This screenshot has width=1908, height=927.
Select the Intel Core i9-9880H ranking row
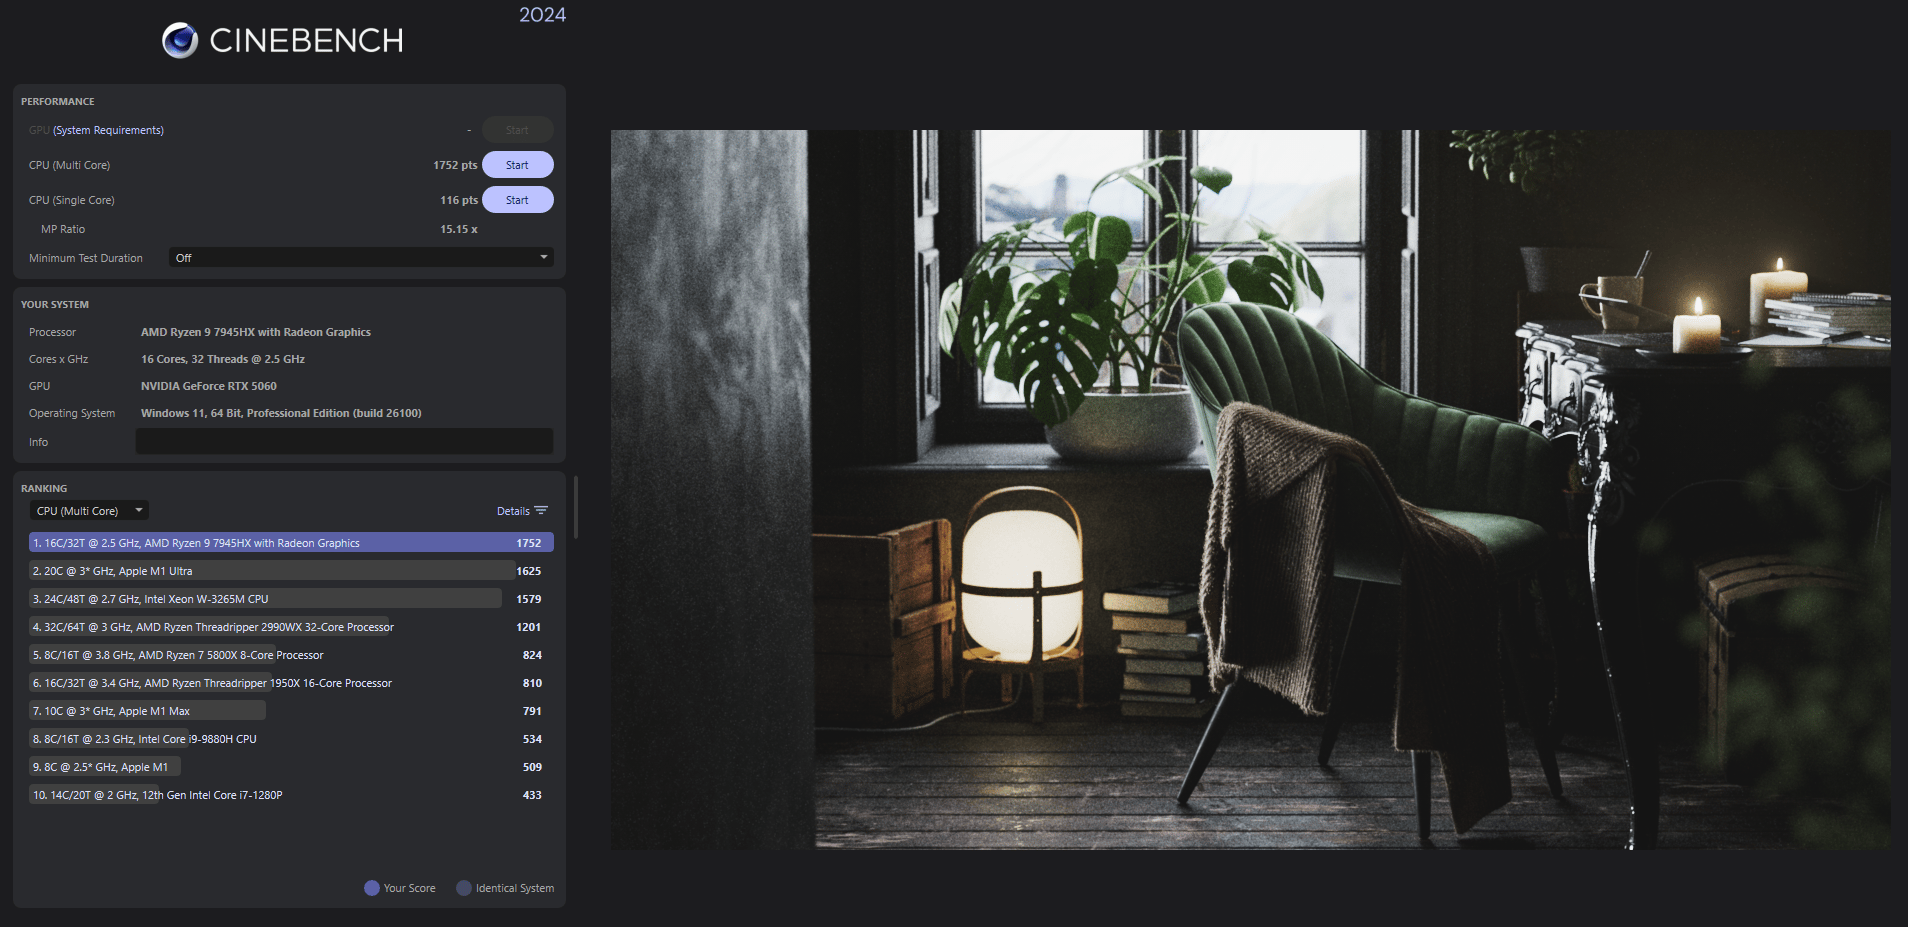click(x=291, y=739)
